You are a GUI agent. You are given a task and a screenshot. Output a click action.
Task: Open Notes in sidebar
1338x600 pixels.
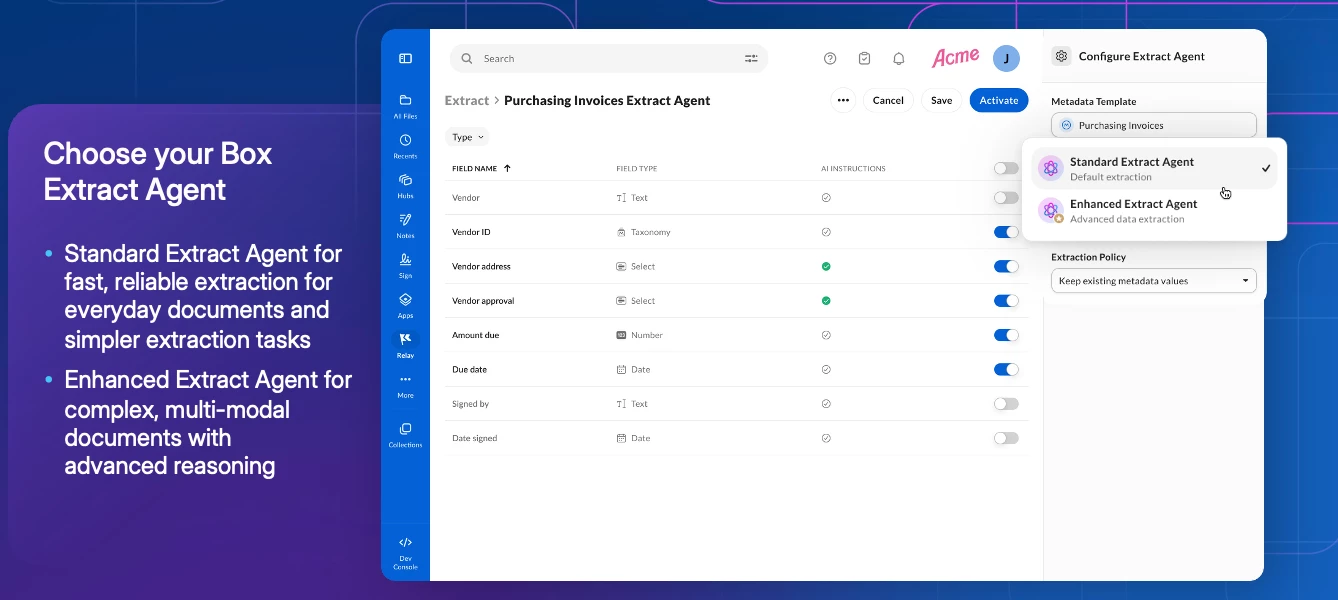(x=405, y=225)
